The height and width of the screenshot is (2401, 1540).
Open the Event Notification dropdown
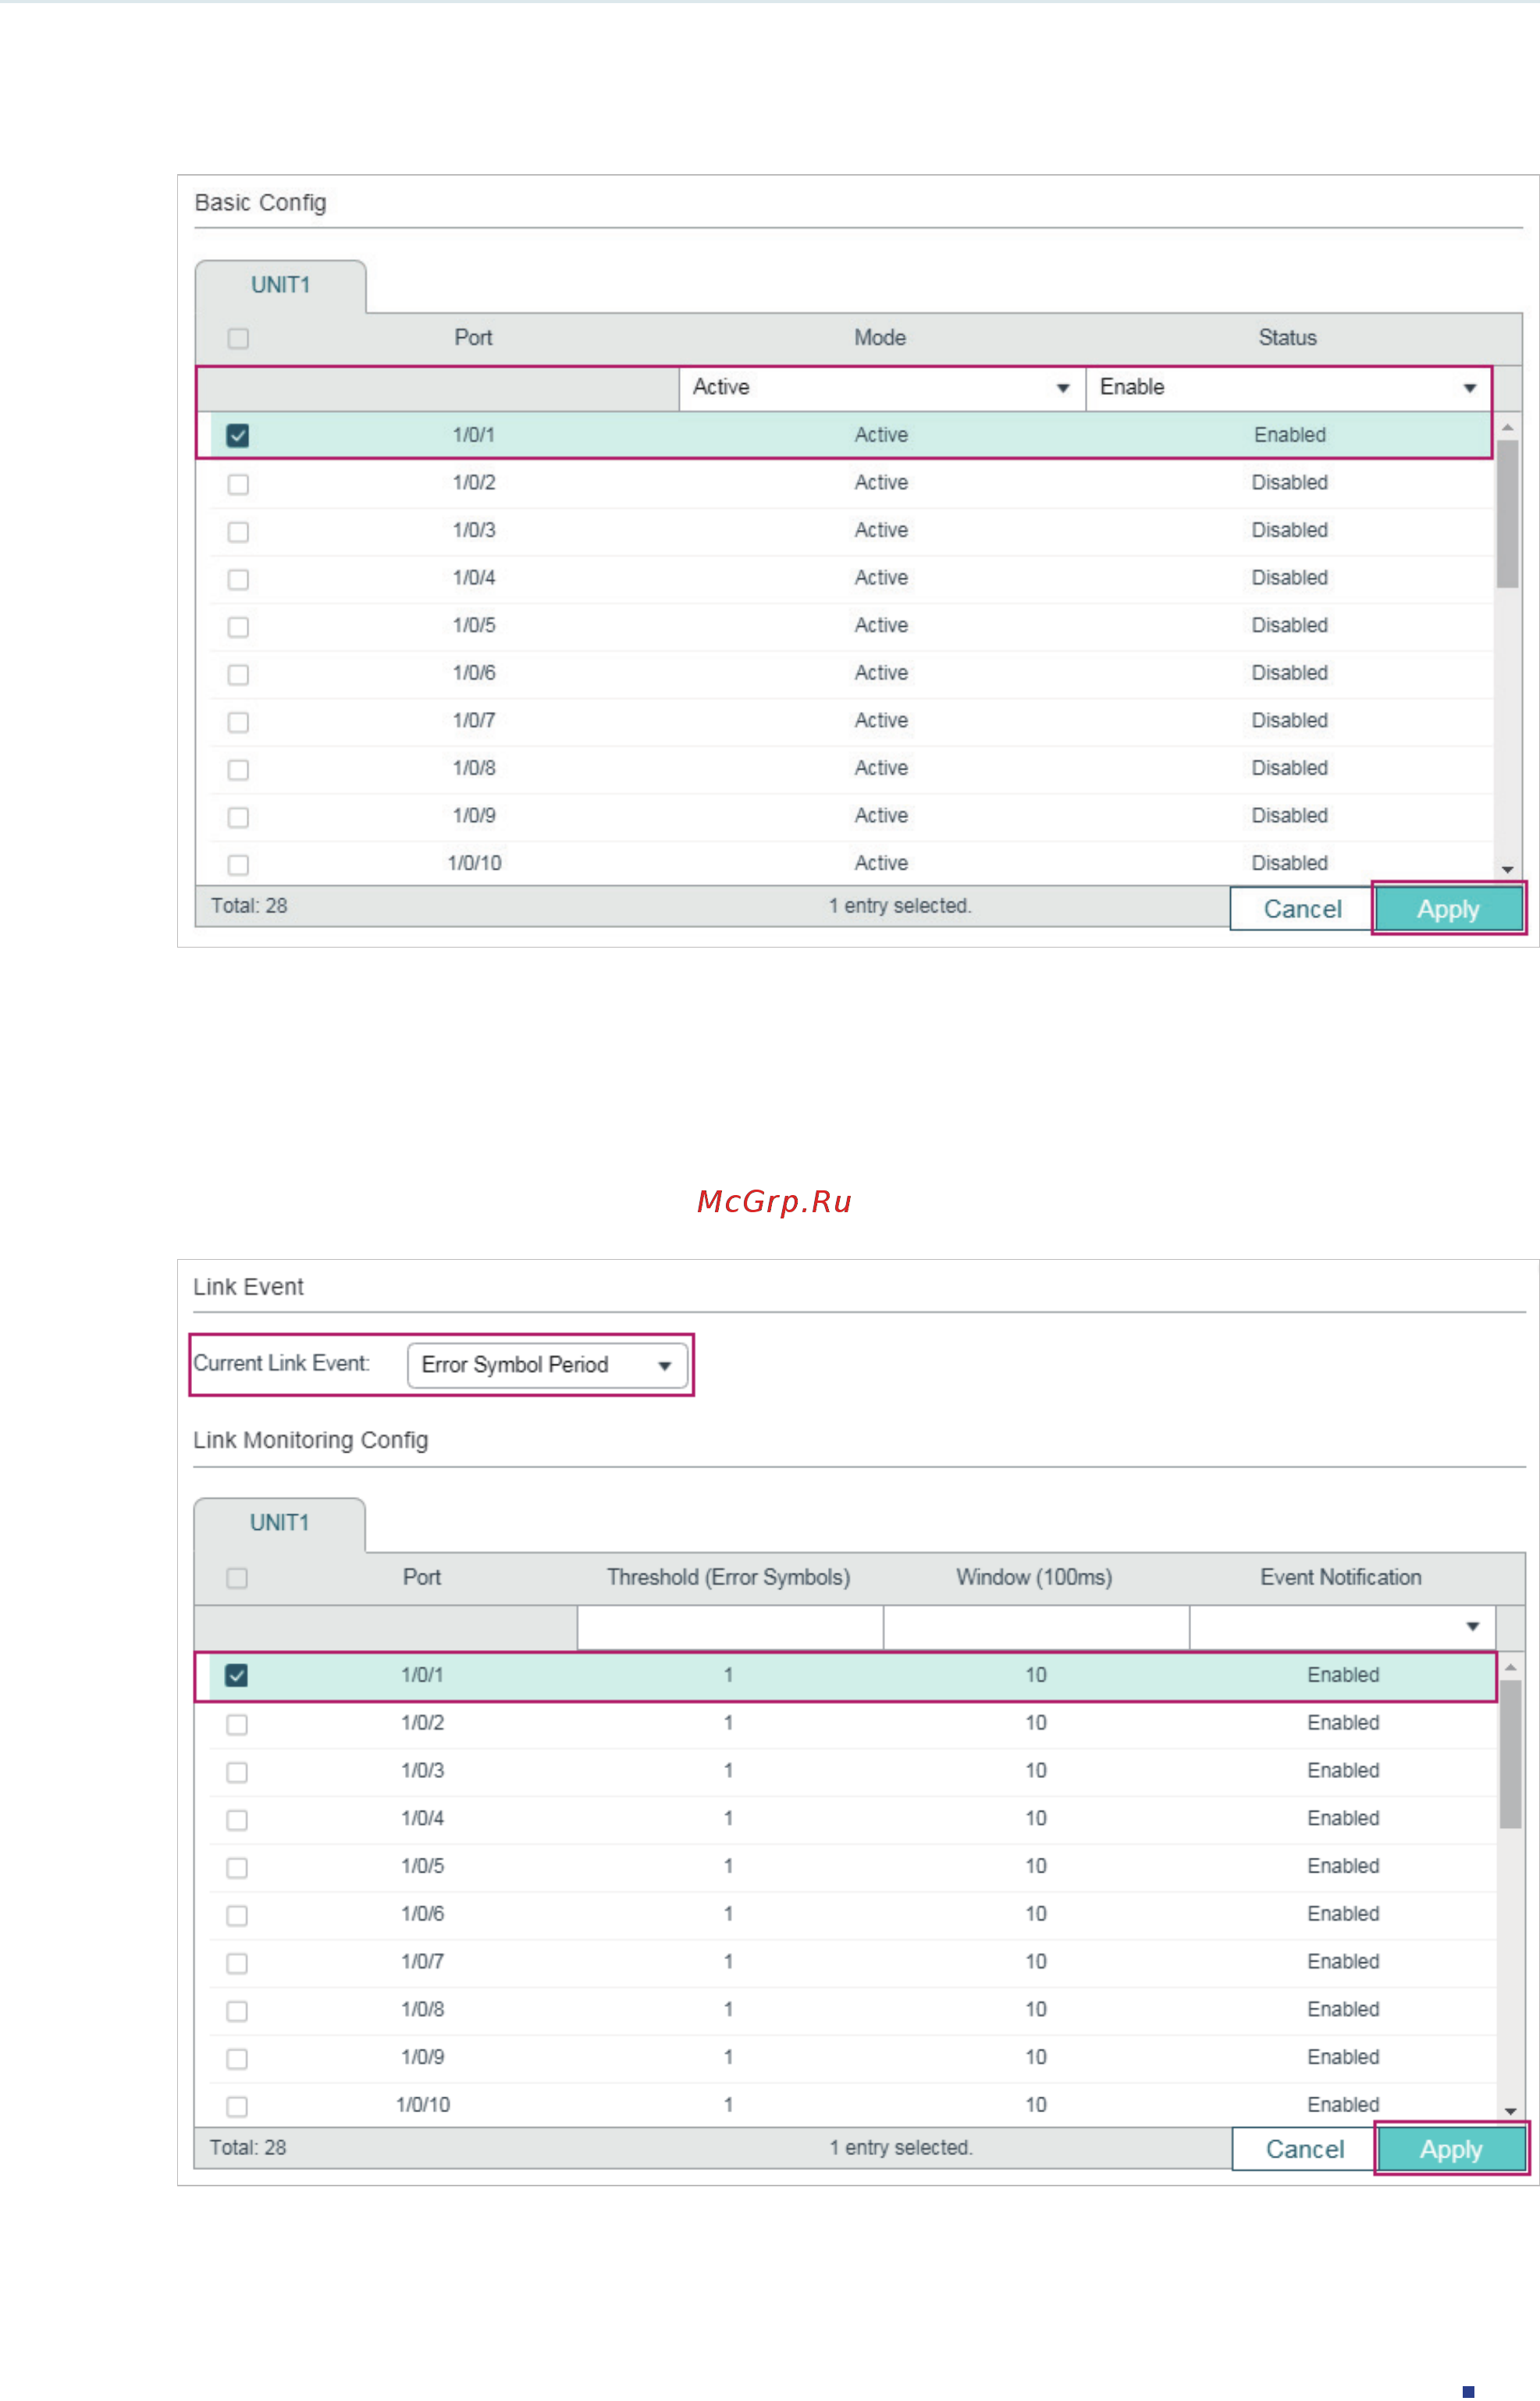click(1342, 1627)
